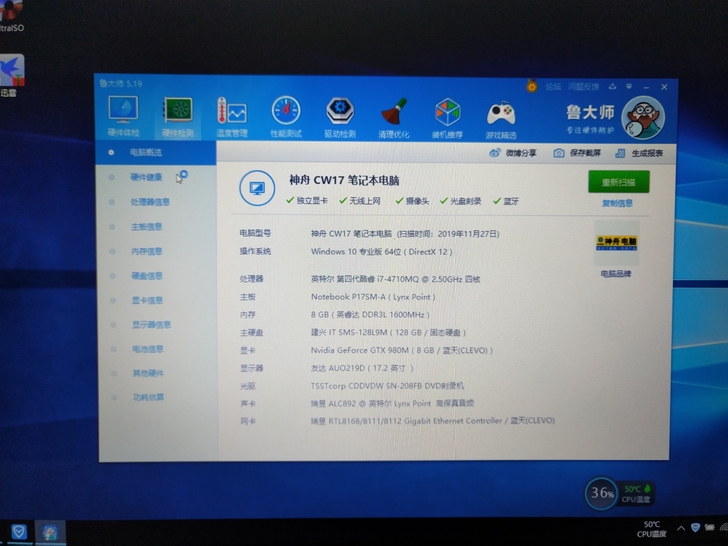
Task: Open 装机推荐 software recommendations
Action: 448,118
